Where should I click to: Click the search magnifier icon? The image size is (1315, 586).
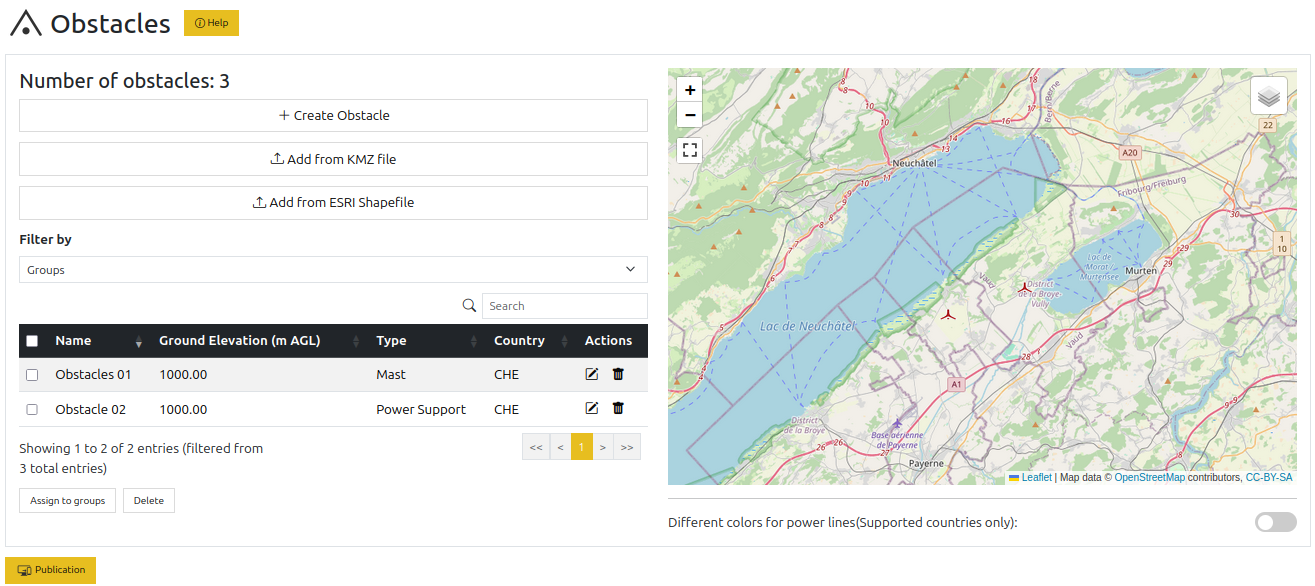(469, 306)
